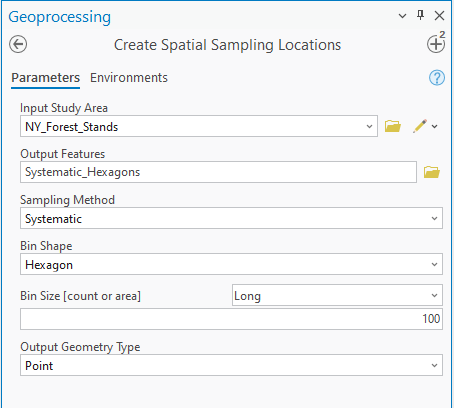
Task: Click the Input Study Area label
Action: [64, 108]
